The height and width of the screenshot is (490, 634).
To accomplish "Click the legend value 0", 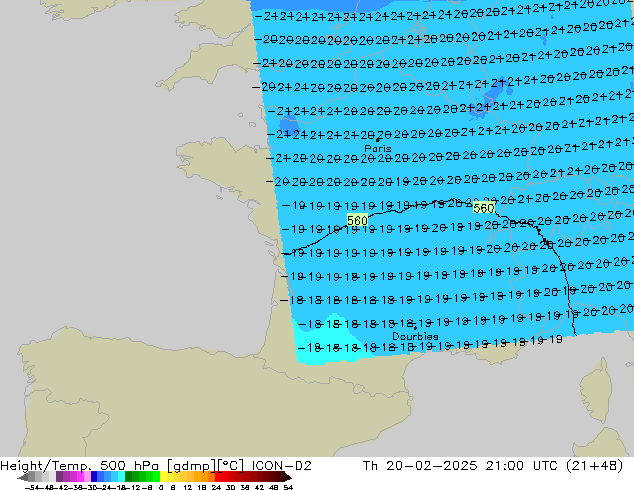I will coord(161,488).
